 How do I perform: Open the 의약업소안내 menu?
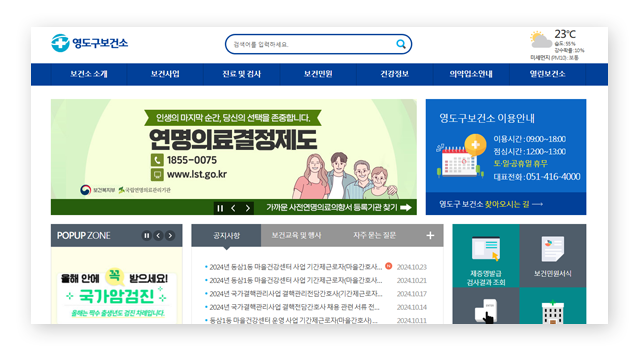click(471, 74)
